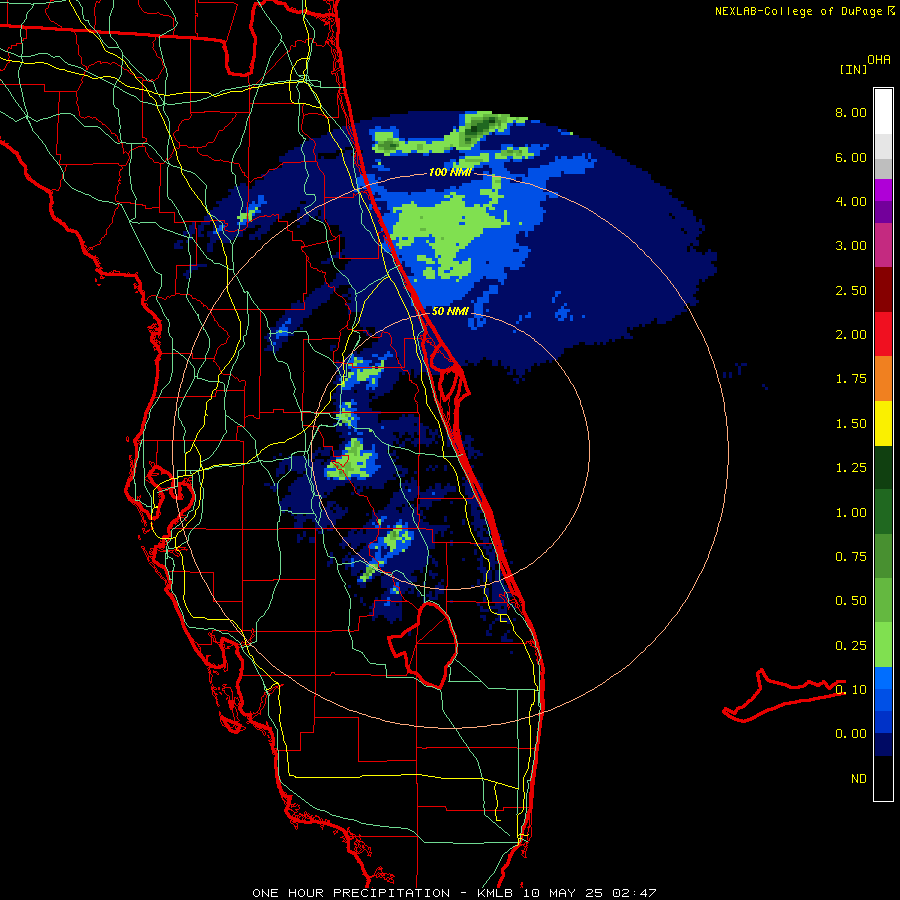Click the OHA product label
Screen dimensions: 900x900
click(x=879, y=60)
